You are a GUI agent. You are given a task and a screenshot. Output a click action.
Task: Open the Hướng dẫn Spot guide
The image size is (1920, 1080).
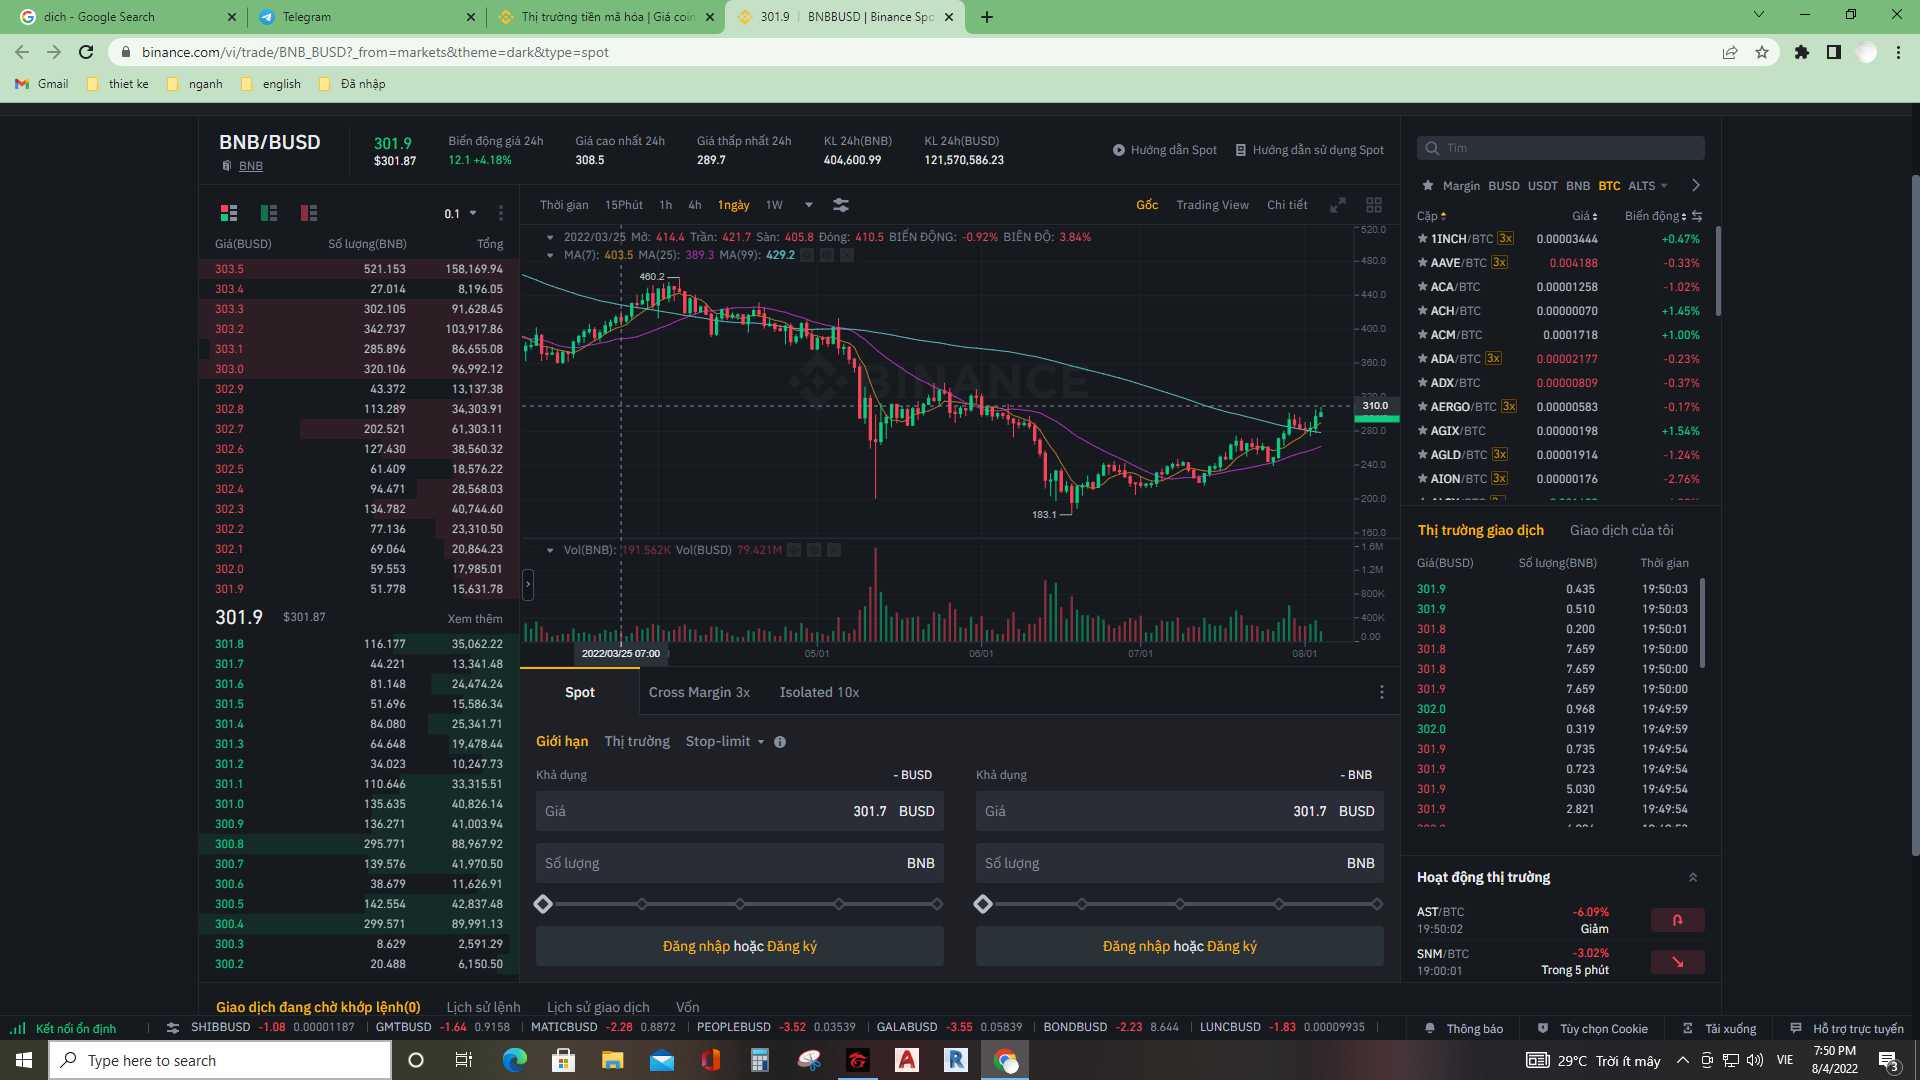[x=1165, y=150]
